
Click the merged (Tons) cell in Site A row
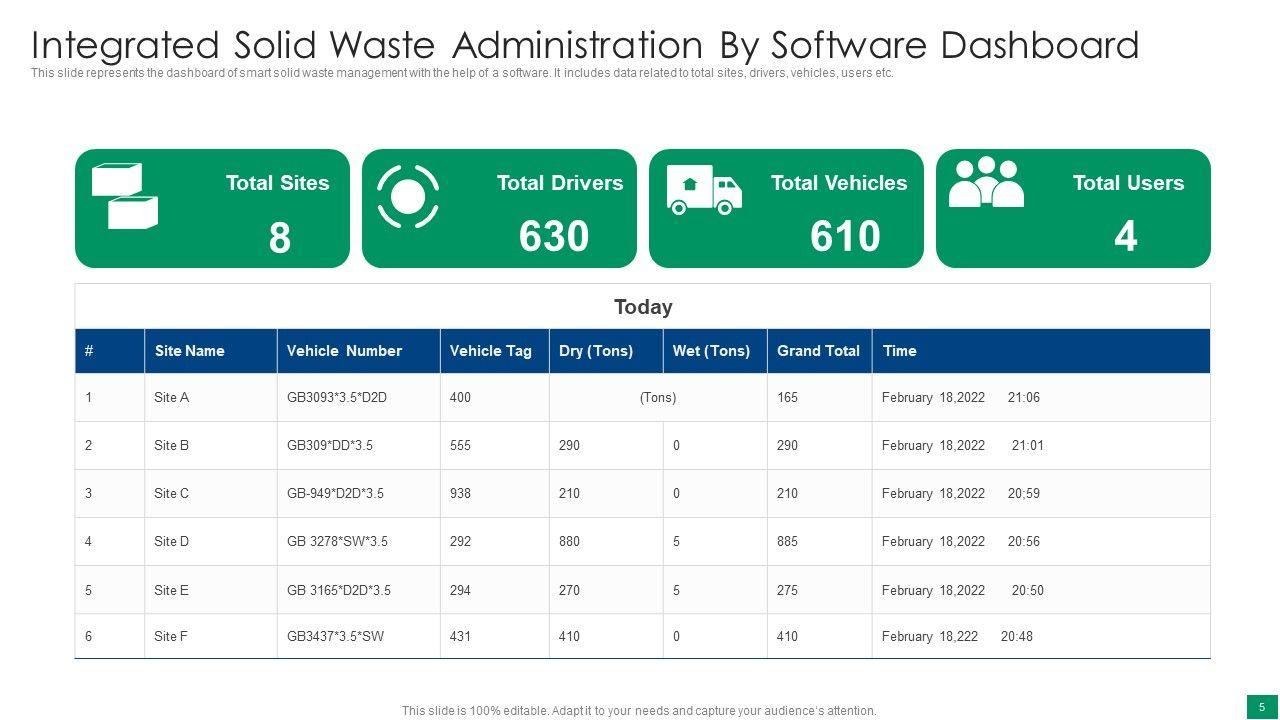pyautogui.click(x=658, y=398)
